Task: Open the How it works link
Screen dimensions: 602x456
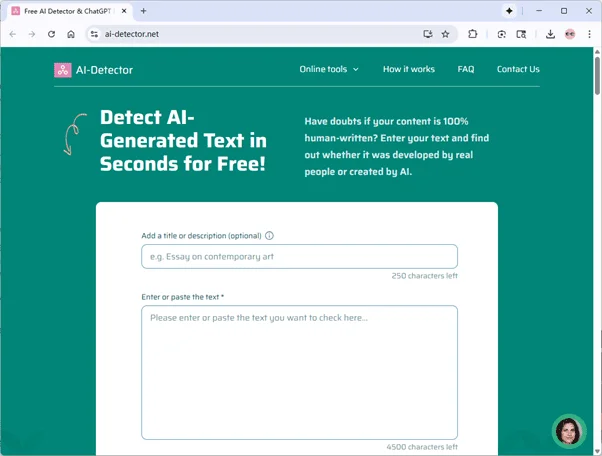Action: [x=408, y=69]
